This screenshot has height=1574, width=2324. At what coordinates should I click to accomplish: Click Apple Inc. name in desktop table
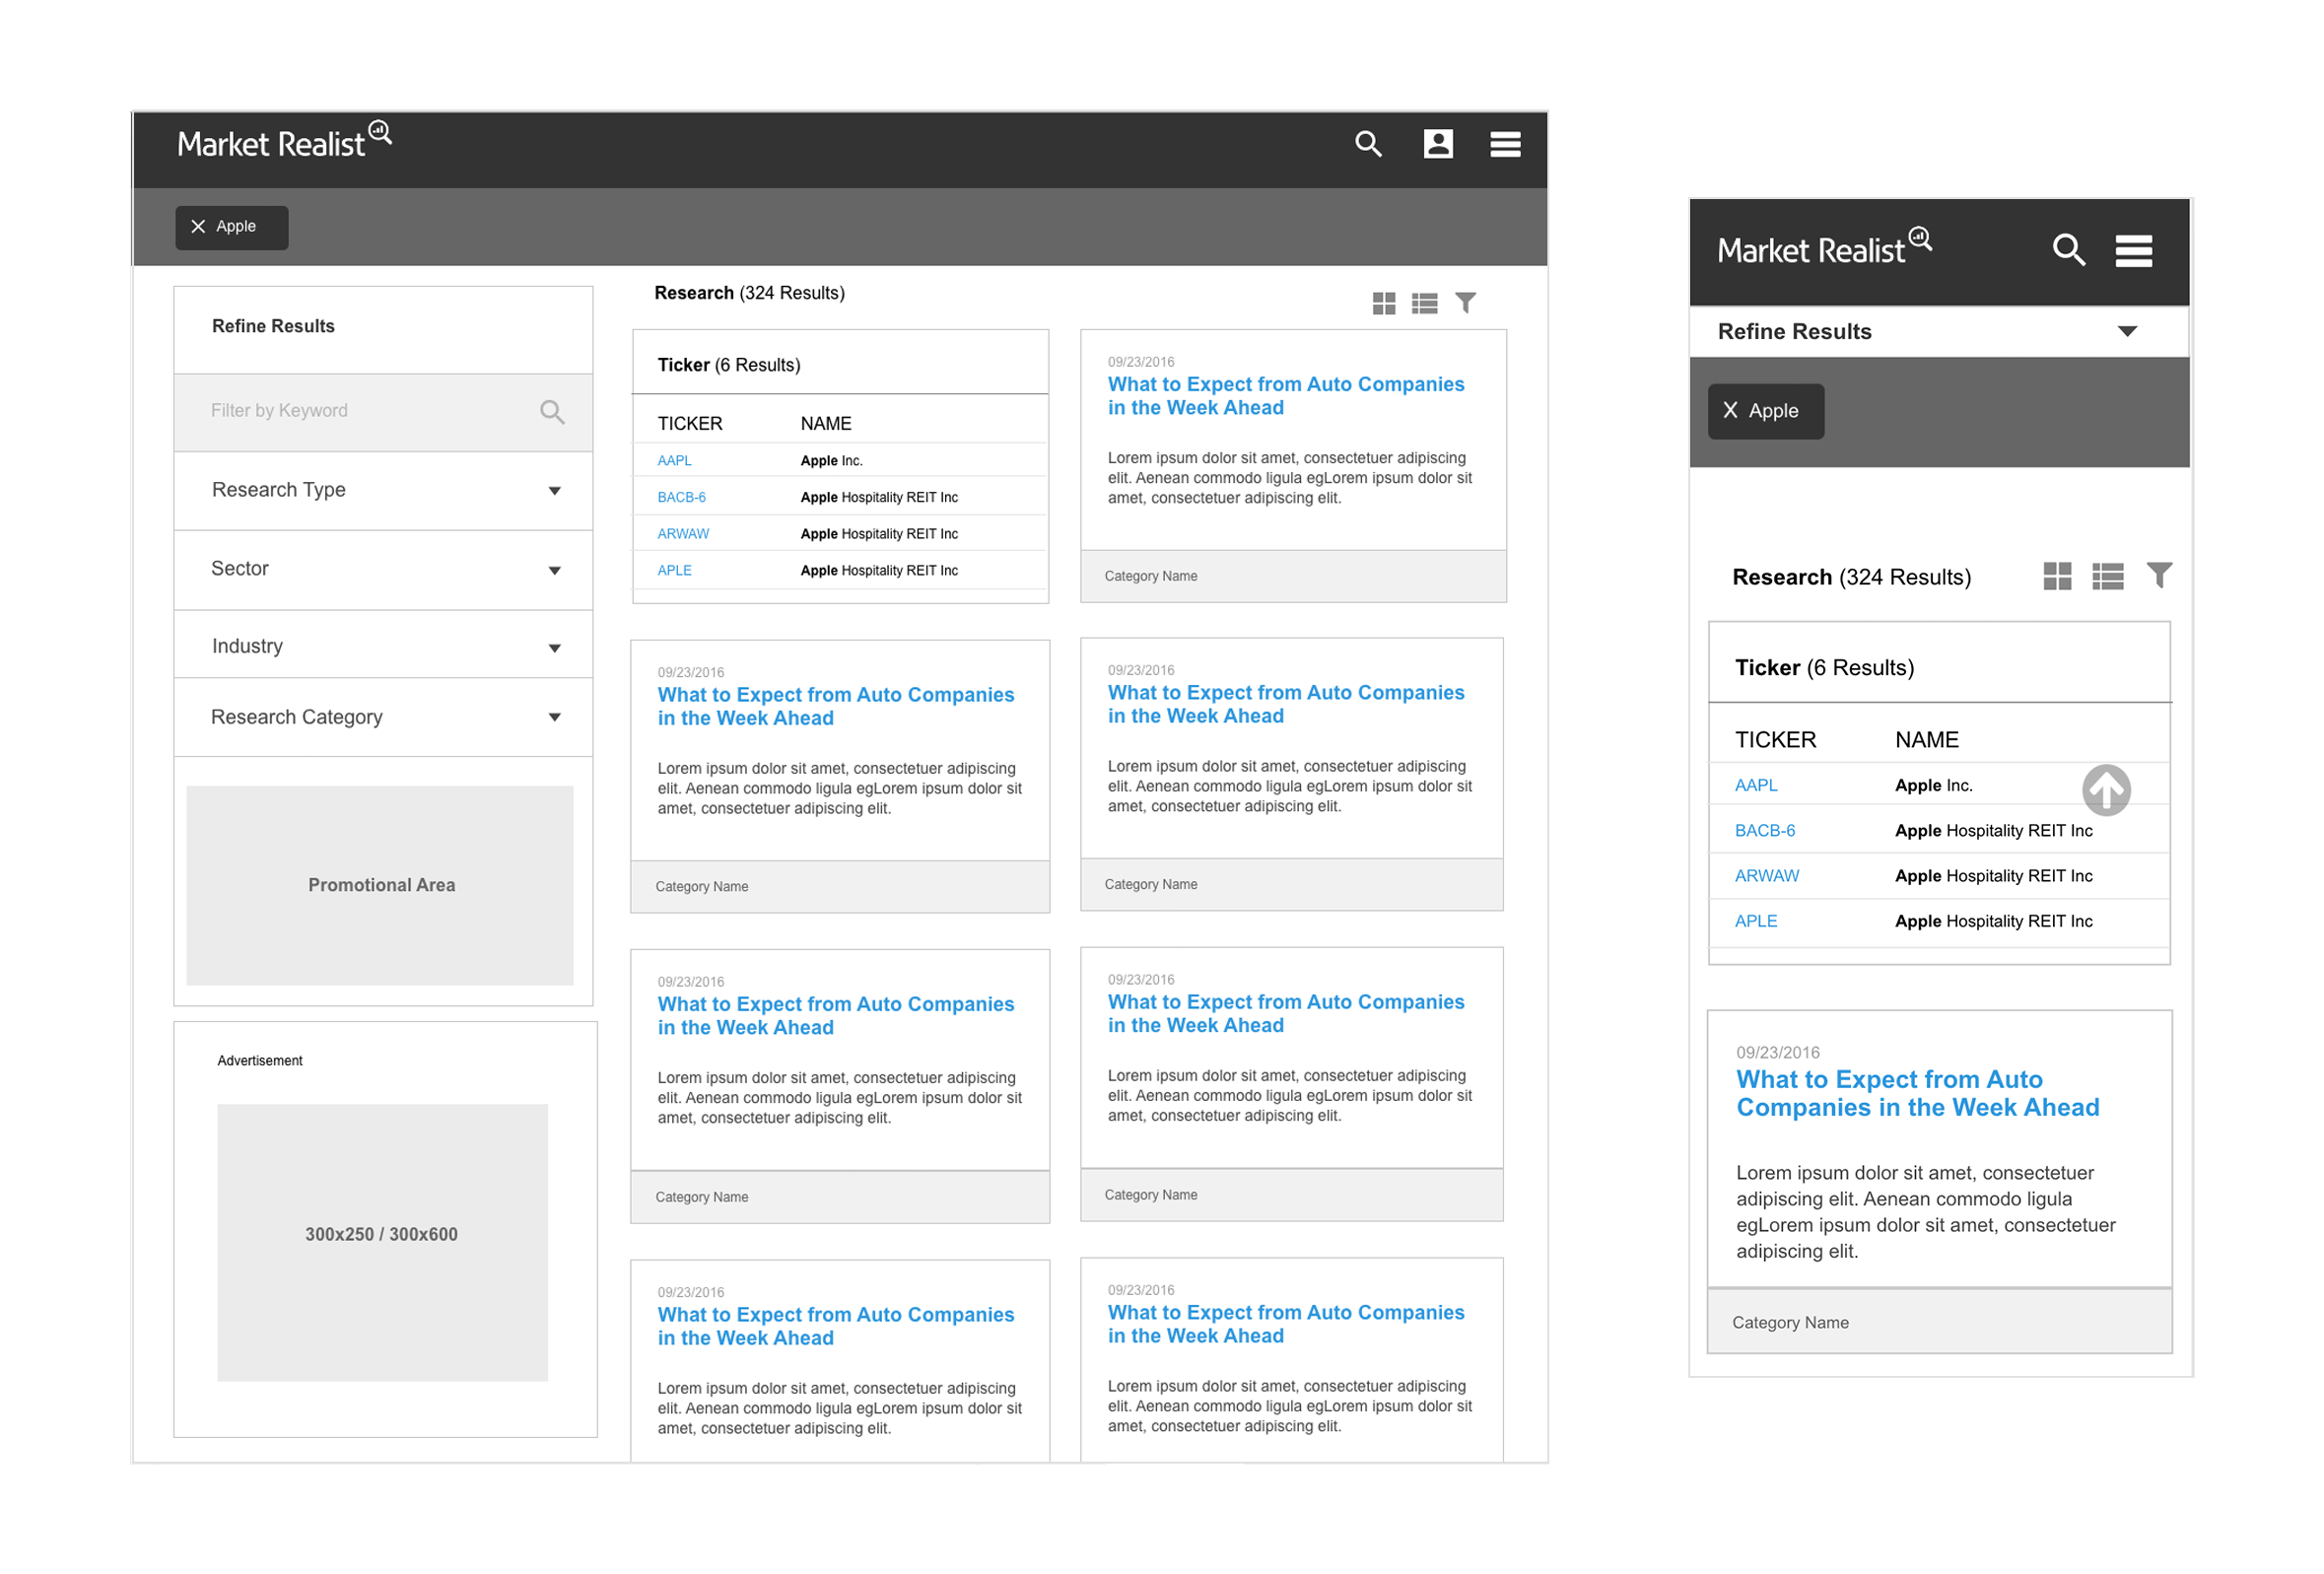coord(831,461)
